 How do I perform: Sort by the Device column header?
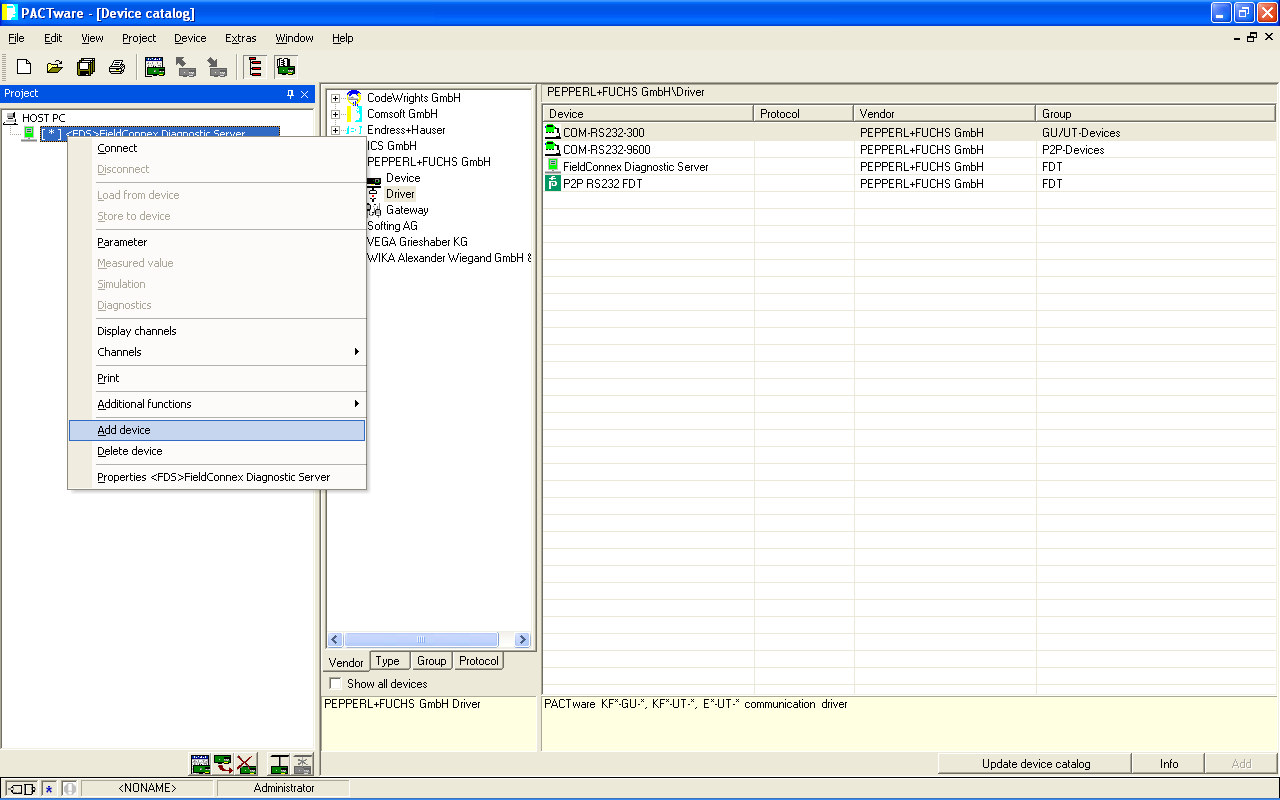648,114
